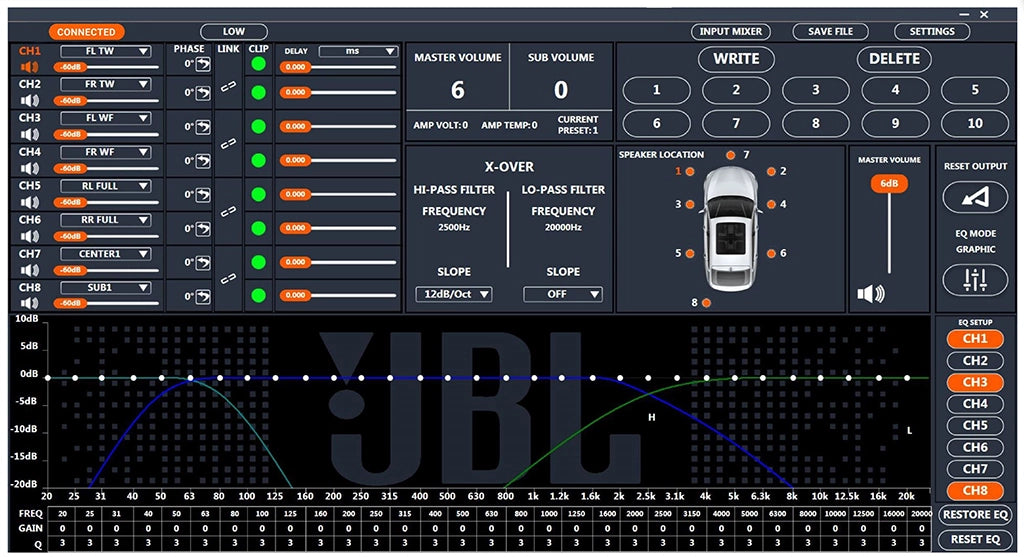Screen dimensions: 1024x557
Task: Invert CH5 phase icon
Action: [204, 195]
